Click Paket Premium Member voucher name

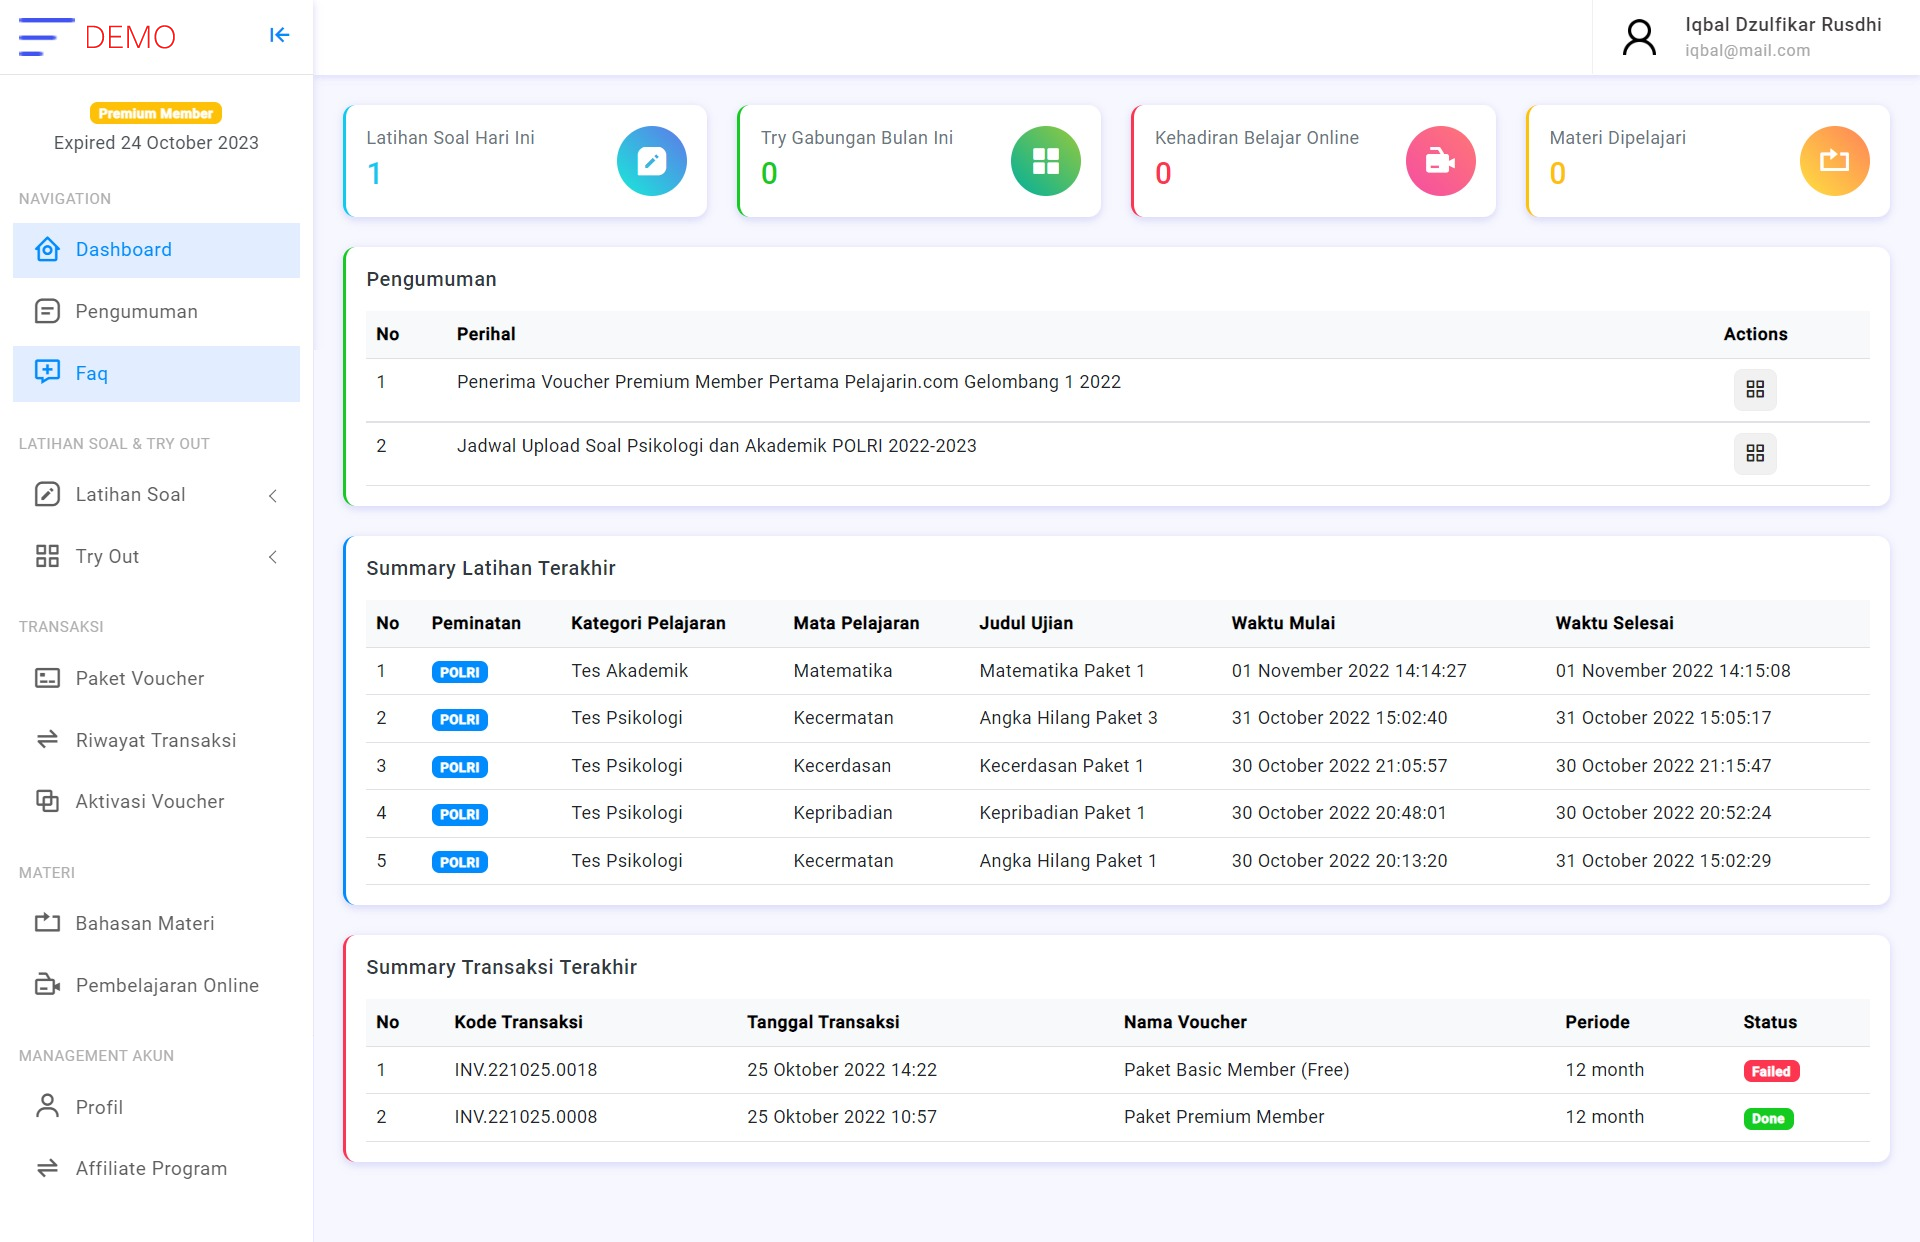(x=1223, y=1117)
